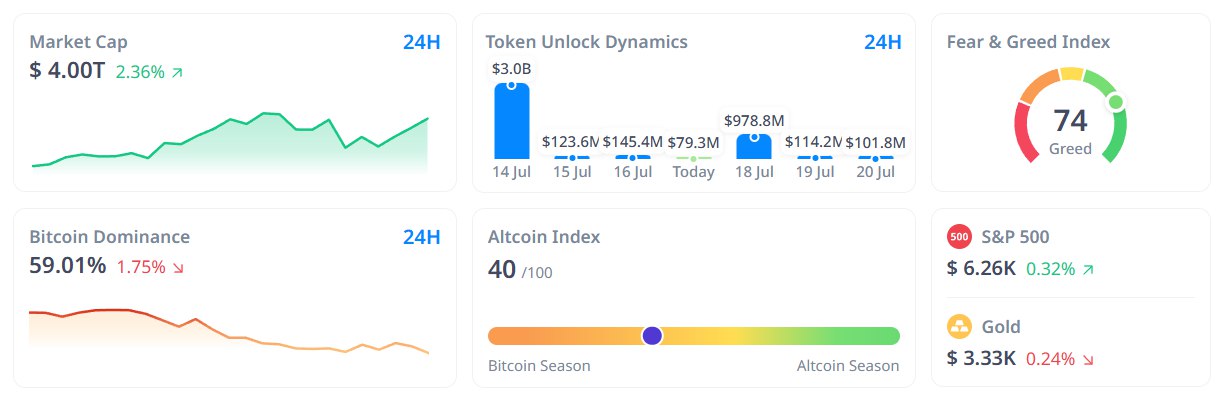The image size is (1224, 398).
Task: Click the Bitcoin Dominance red down arrow
Action: [x=178, y=267]
